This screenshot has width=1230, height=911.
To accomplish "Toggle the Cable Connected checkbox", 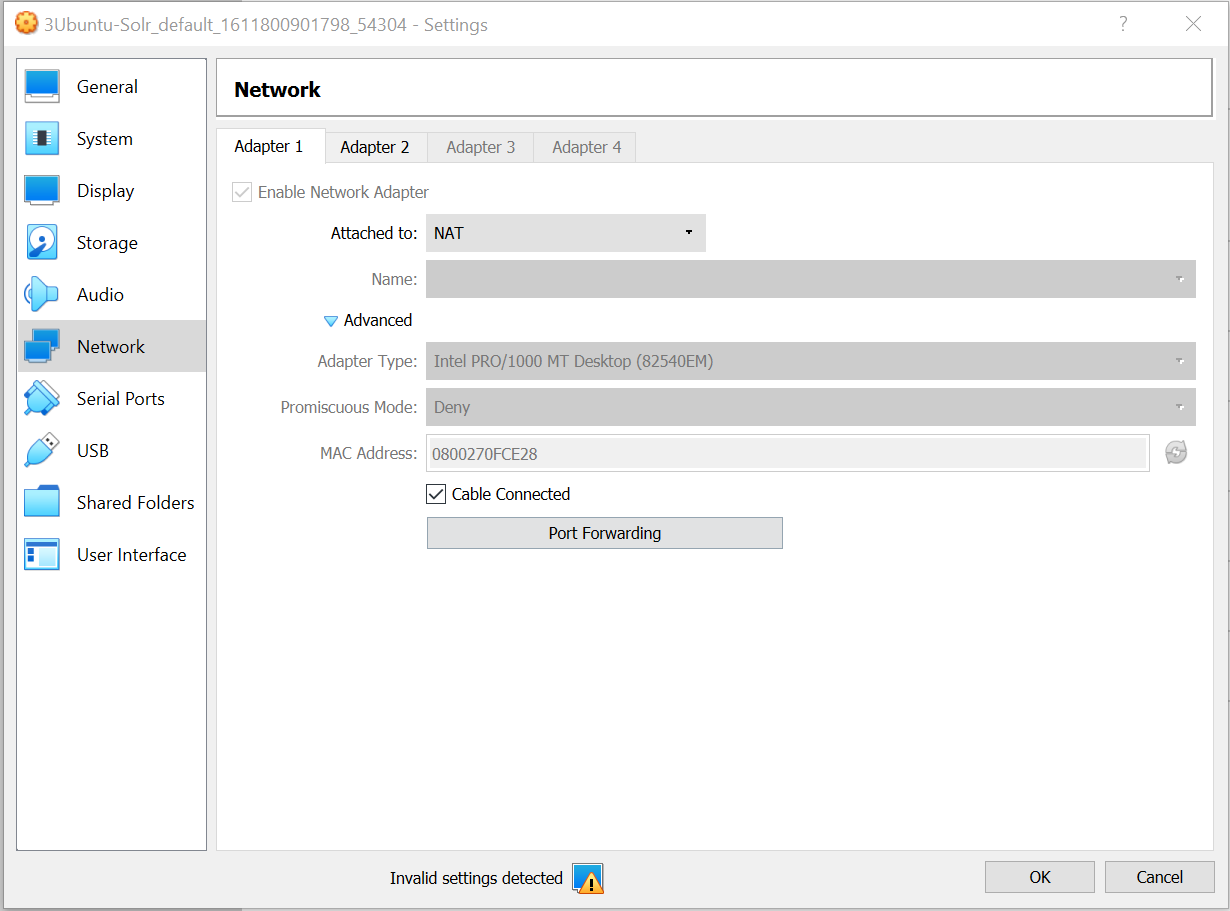I will [x=436, y=493].
